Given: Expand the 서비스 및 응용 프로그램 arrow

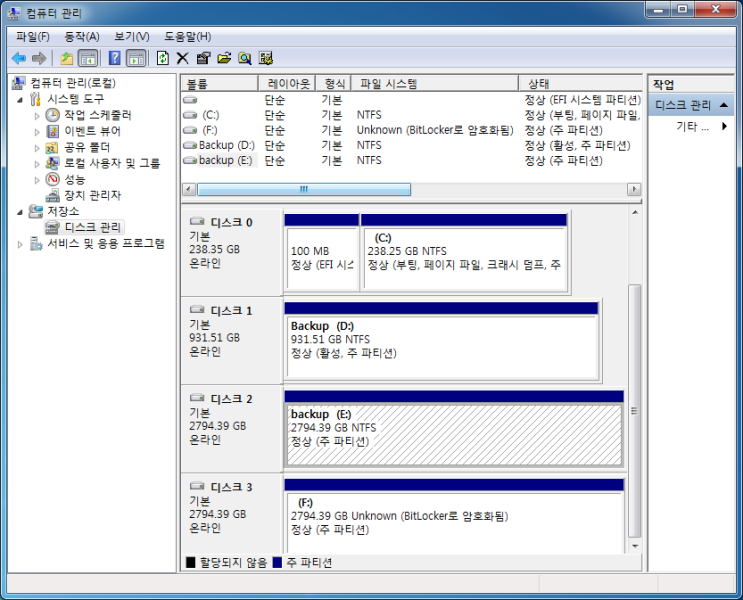Looking at the screenshot, I should 20,244.
